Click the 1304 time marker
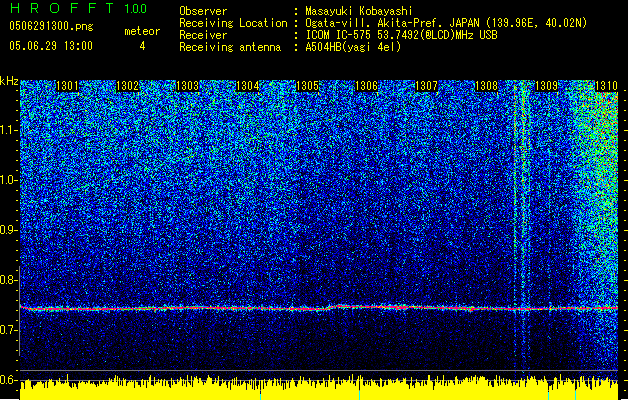This screenshot has width=629, height=400. pos(247,86)
